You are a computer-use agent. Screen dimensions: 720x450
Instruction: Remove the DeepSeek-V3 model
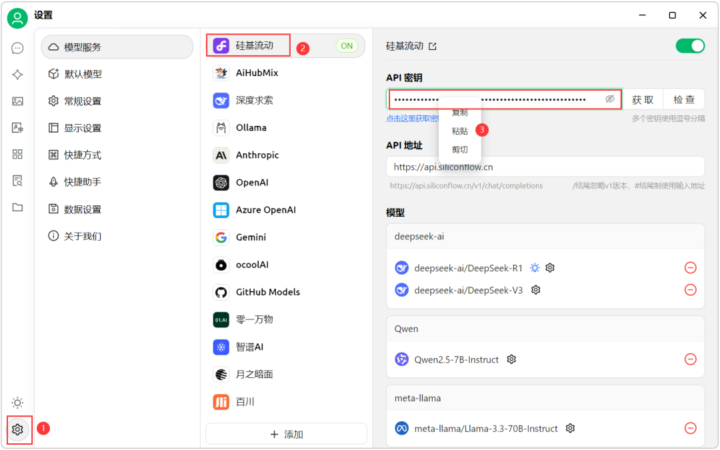click(x=690, y=290)
